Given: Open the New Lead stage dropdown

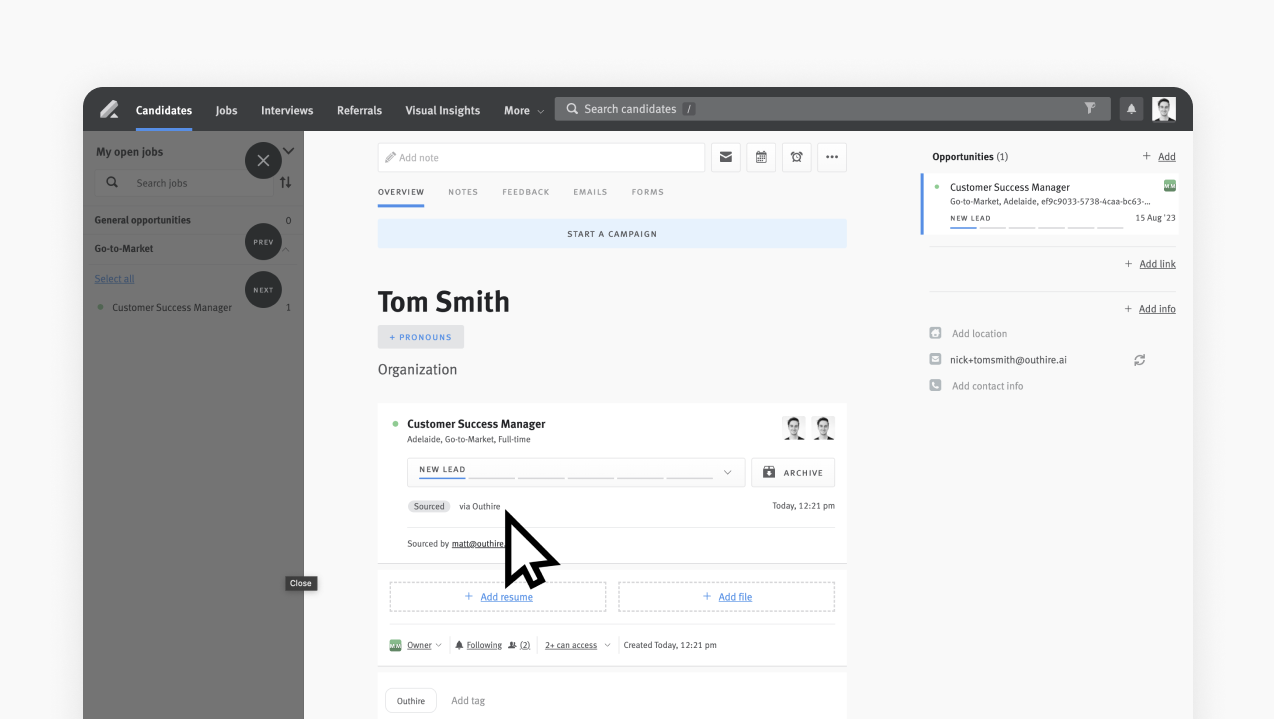Looking at the screenshot, I should [x=576, y=472].
